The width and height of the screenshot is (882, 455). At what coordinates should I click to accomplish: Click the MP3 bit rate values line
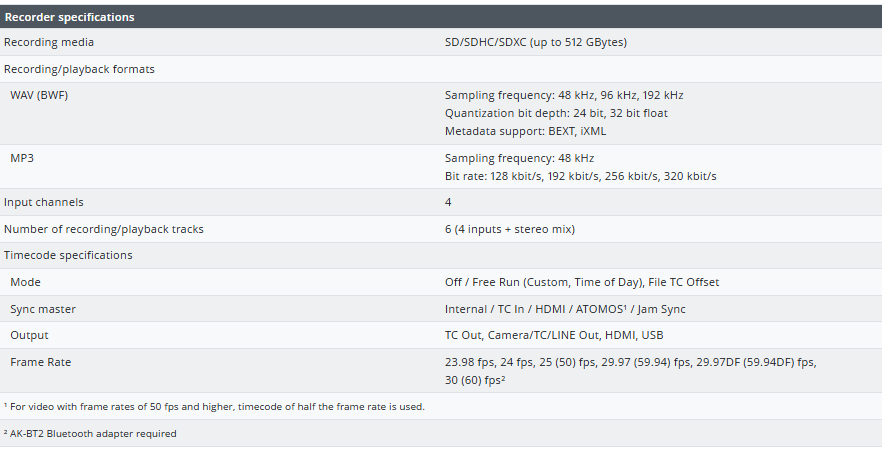click(580, 176)
